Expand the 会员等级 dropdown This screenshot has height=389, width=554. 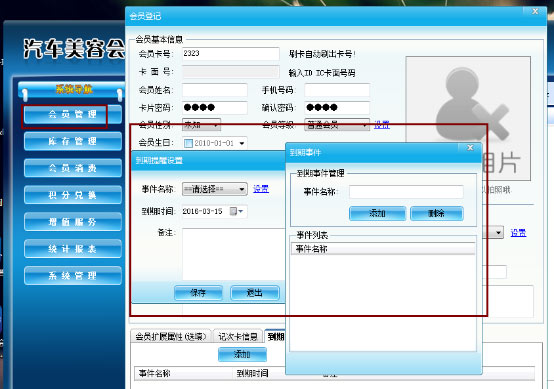click(x=337, y=125)
